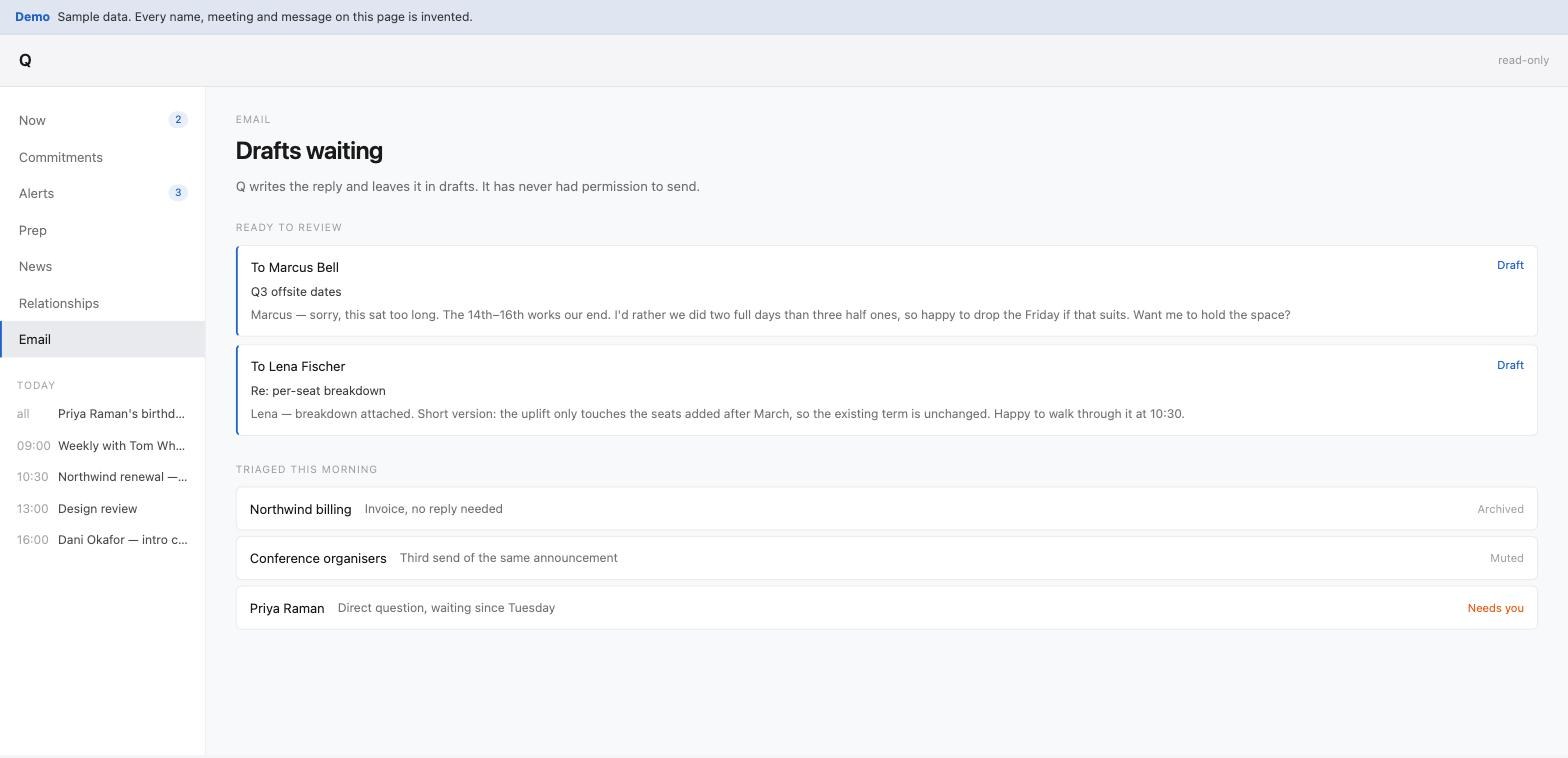Image resolution: width=1568 pixels, height=758 pixels.
Task: Open the draft to Marcus Bell
Action: click(886, 290)
